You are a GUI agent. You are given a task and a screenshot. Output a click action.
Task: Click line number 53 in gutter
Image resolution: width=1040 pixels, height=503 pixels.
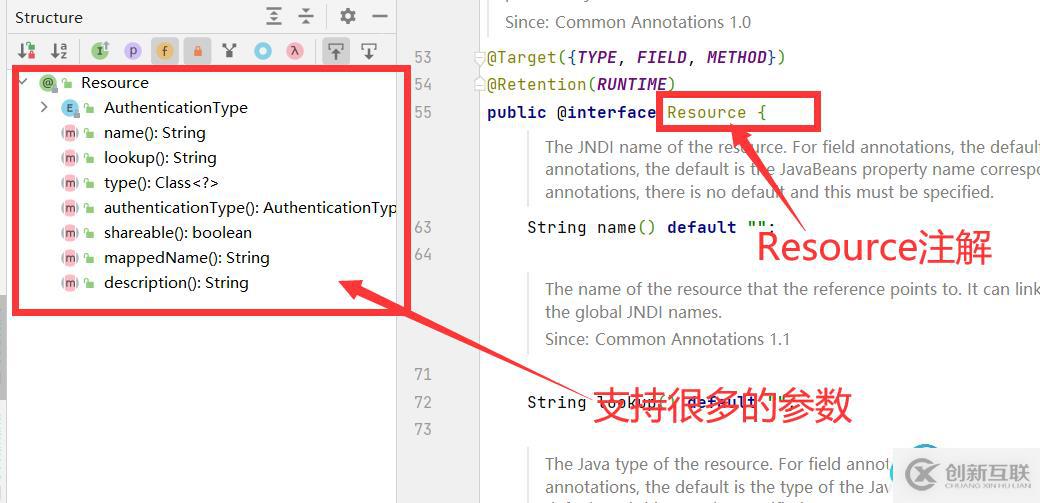click(422, 57)
